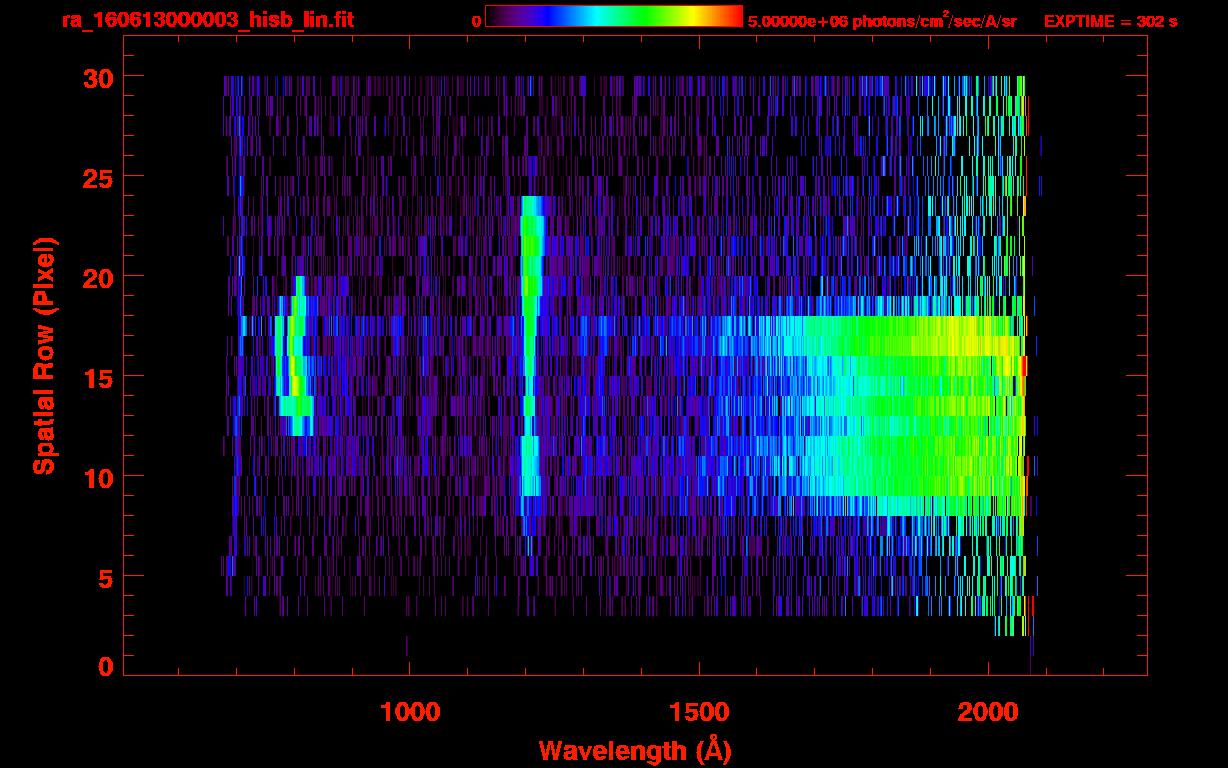Click the 1000 wavelength tick label
This screenshot has width=1228, height=768.
410,711
